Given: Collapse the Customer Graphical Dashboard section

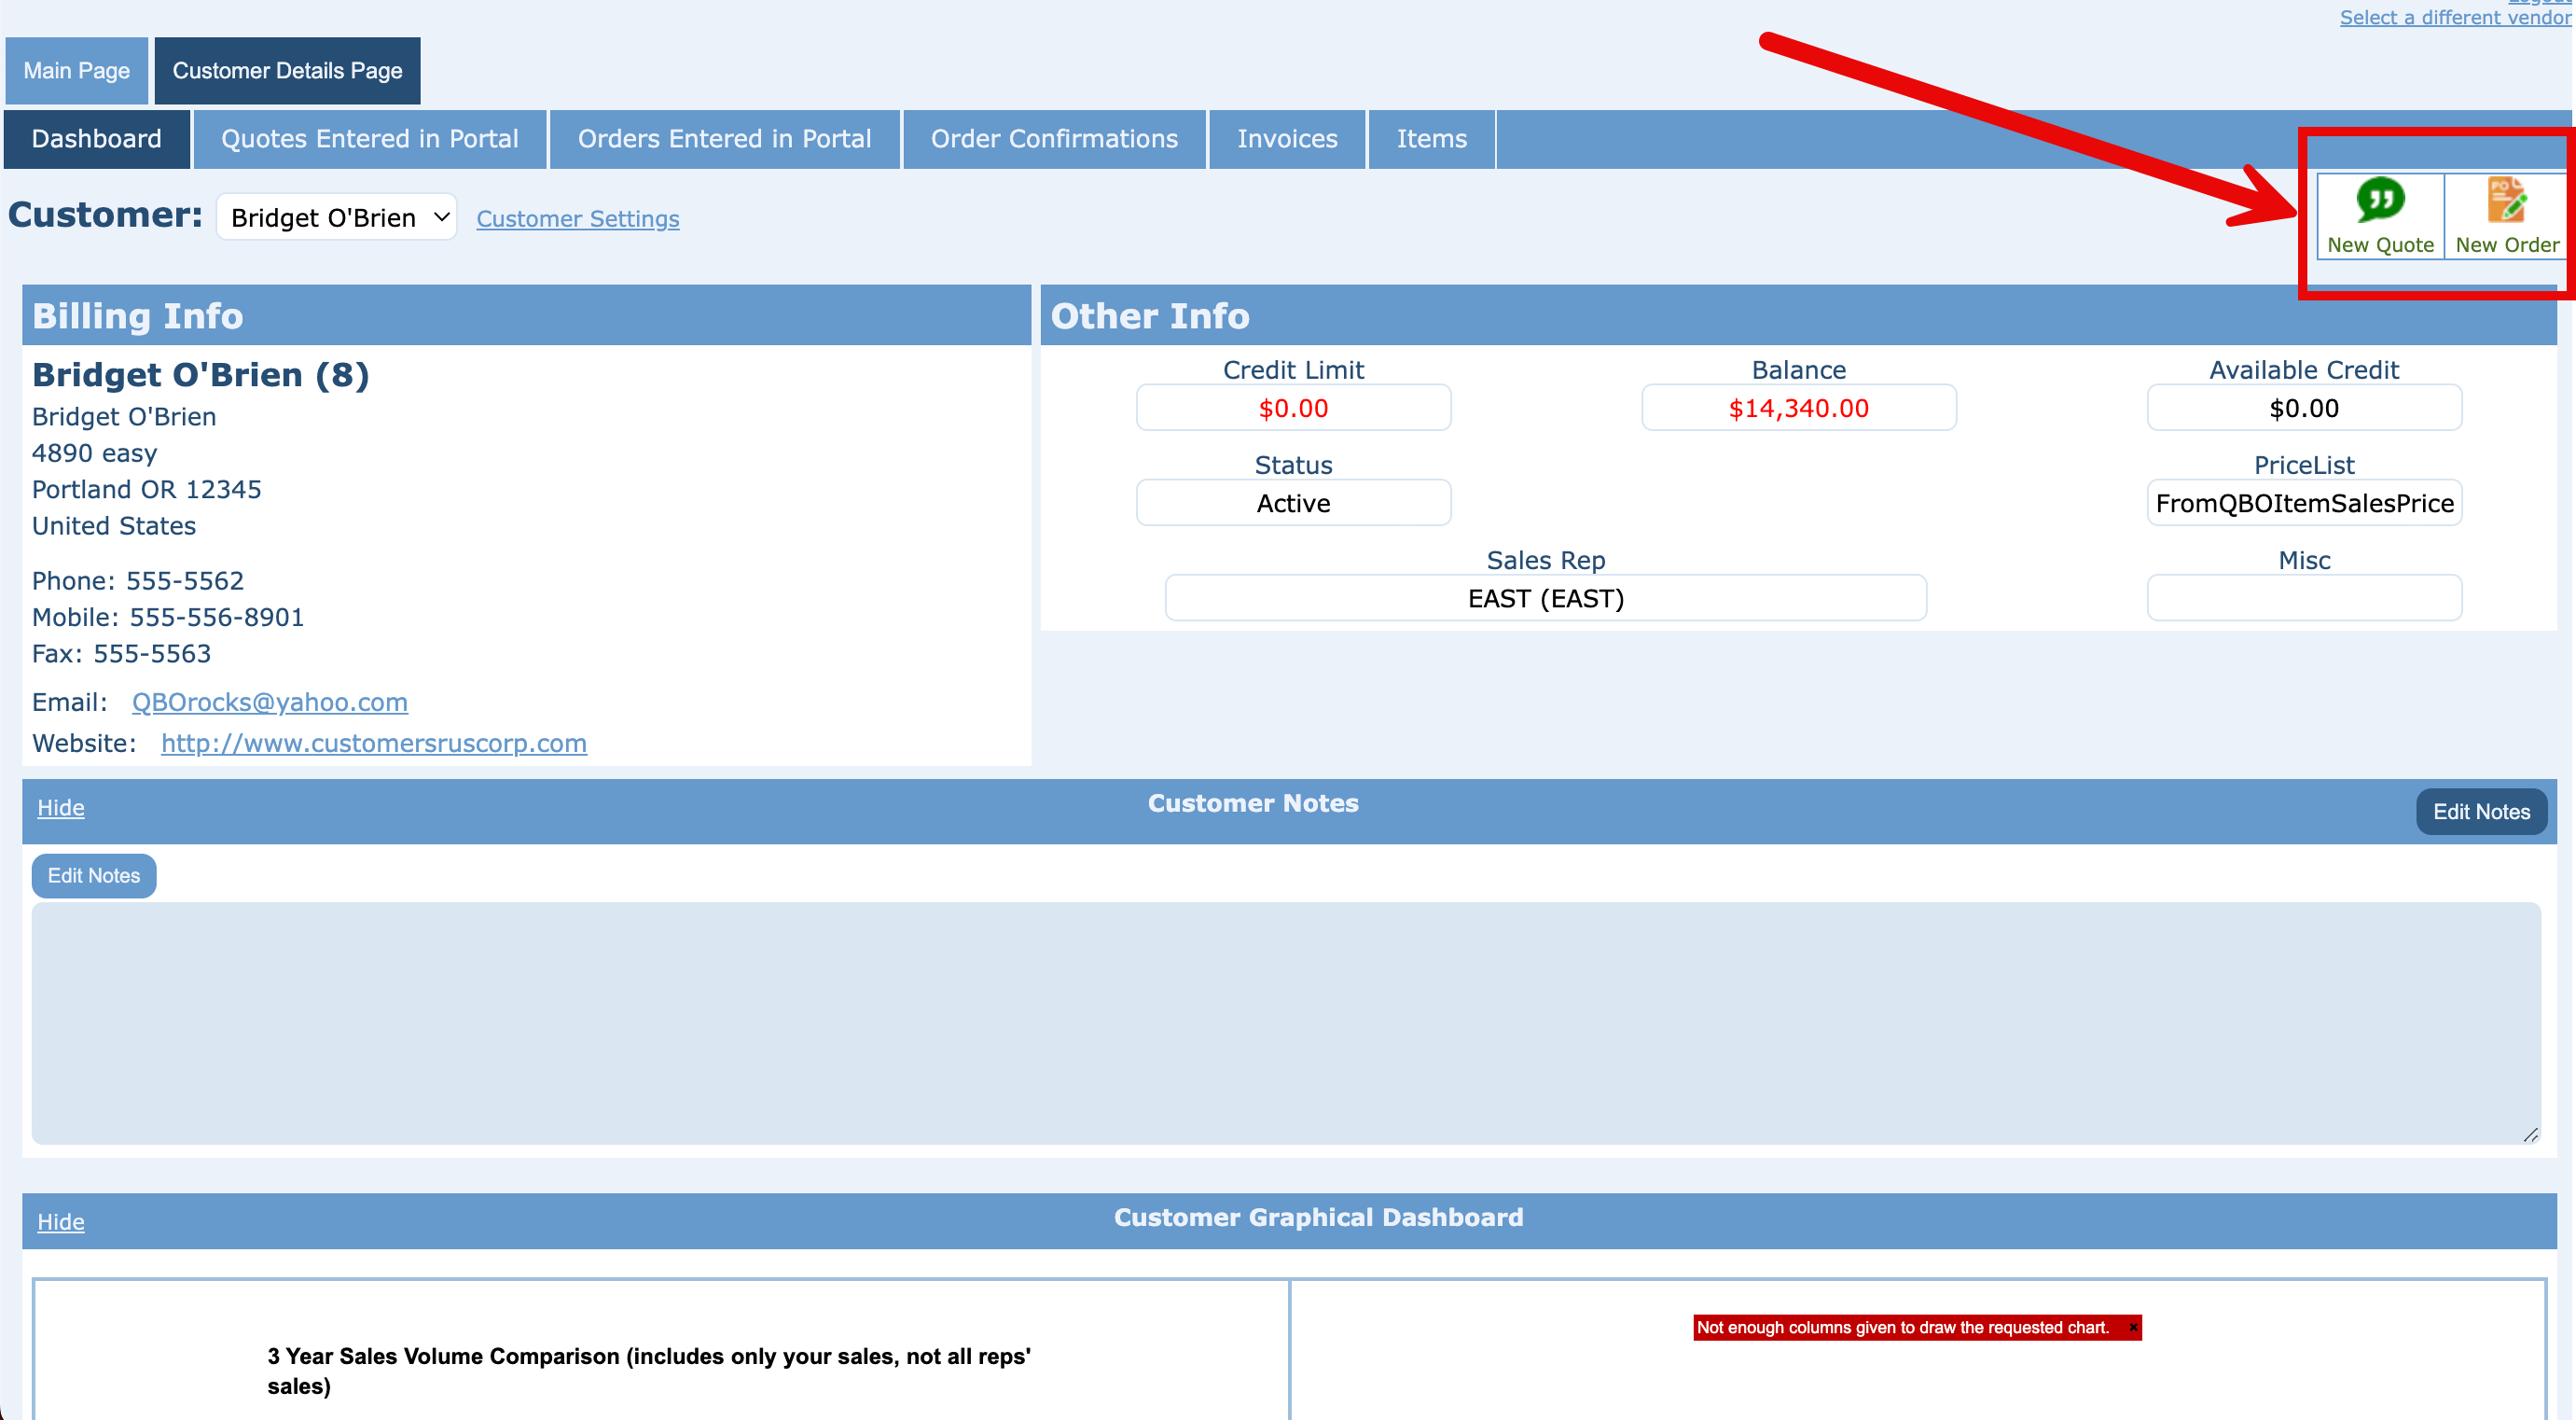Looking at the screenshot, I should [60, 1221].
